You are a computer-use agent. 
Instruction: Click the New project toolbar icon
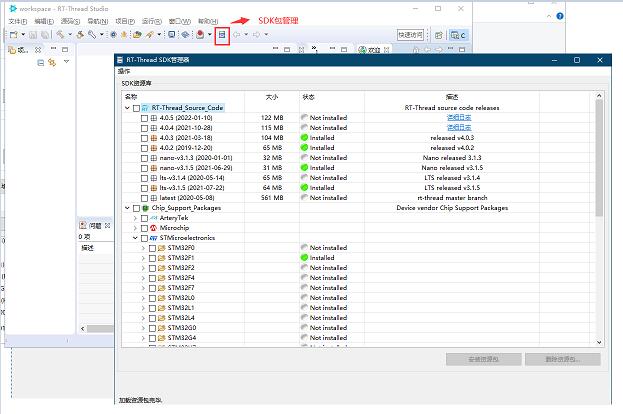click(14, 35)
